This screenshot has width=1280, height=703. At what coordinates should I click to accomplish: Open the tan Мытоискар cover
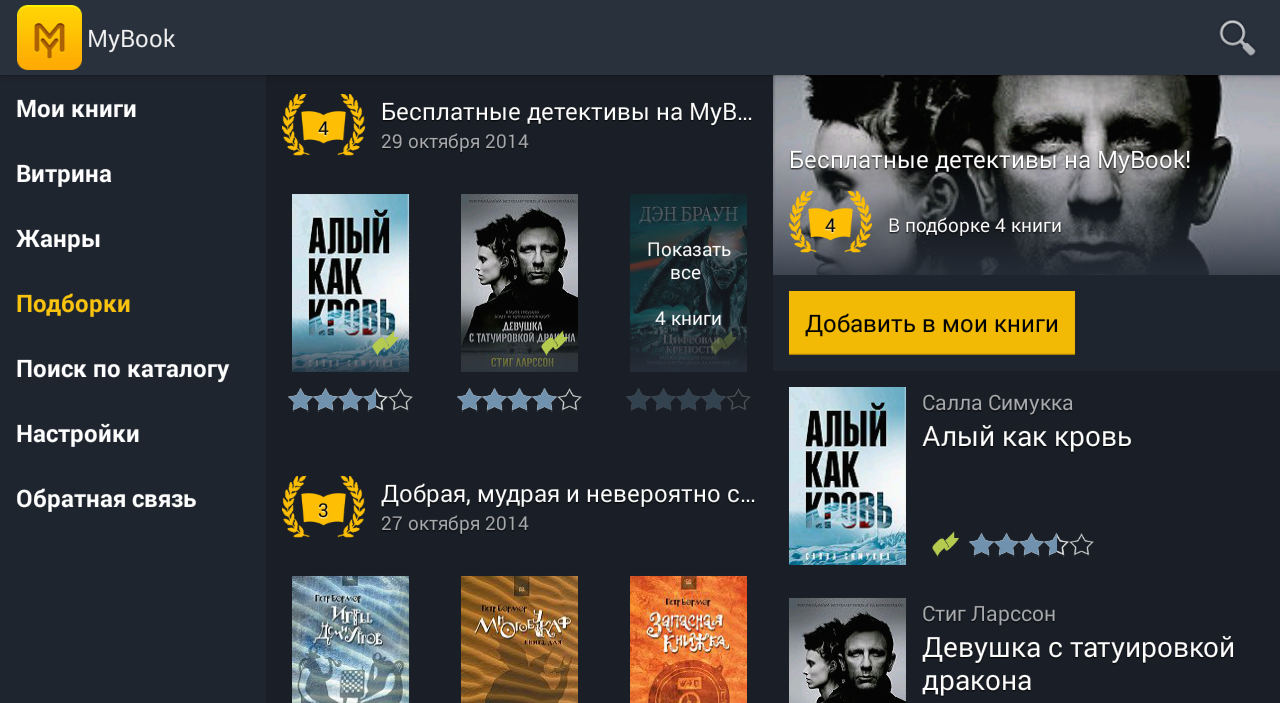(x=519, y=639)
